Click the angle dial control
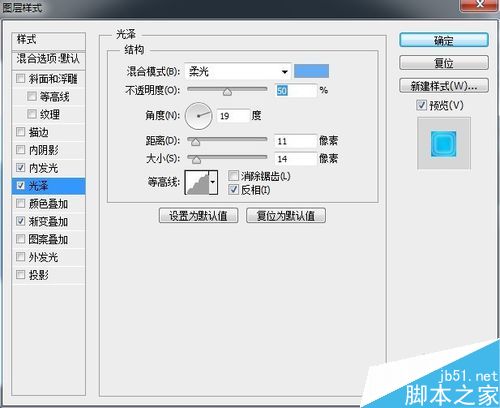The height and width of the screenshot is (408, 500). coord(199,116)
